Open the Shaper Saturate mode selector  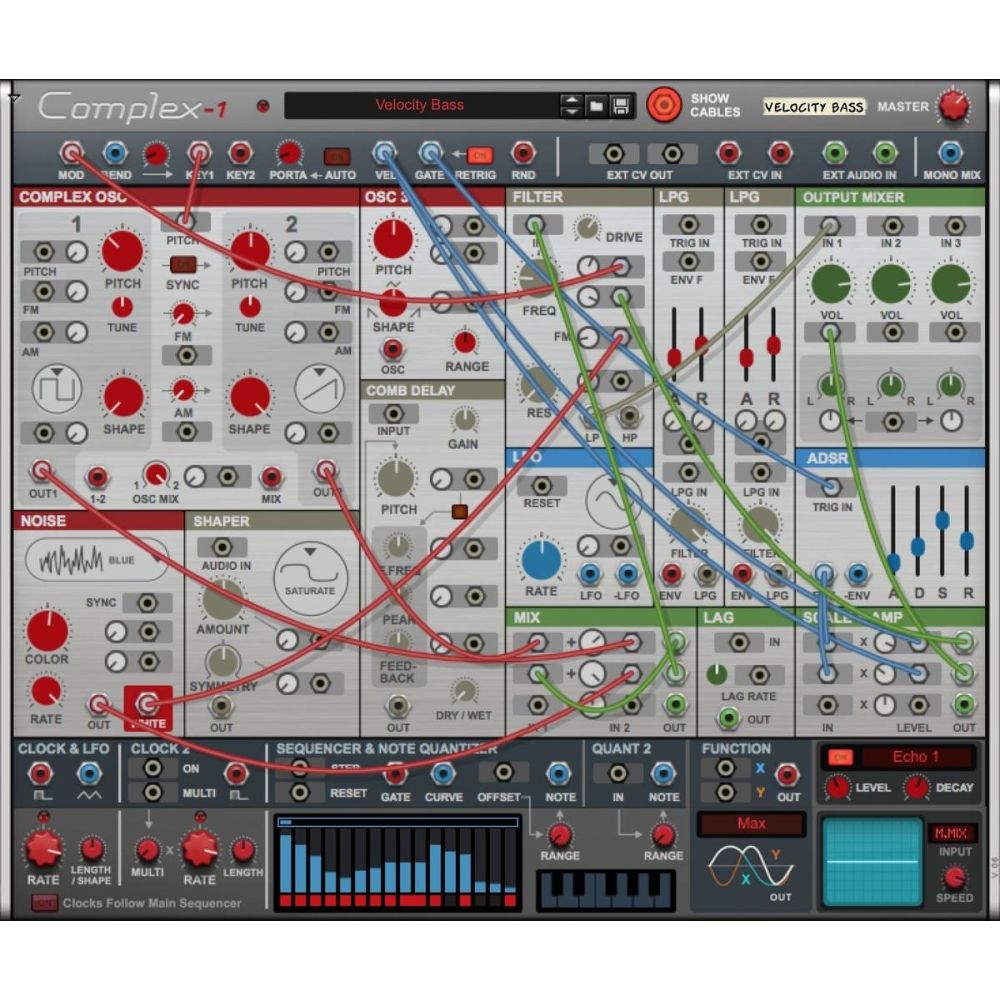coord(310,578)
